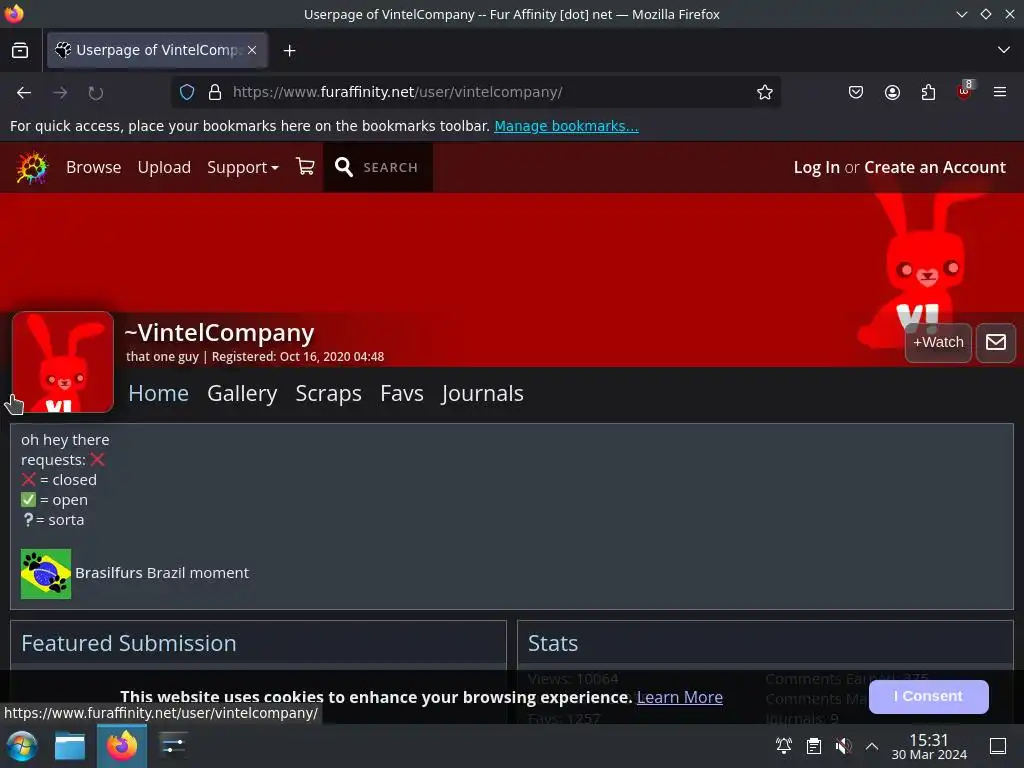The width and height of the screenshot is (1024, 768).
Task: Click the Stats section heading
Action: (x=552, y=643)
